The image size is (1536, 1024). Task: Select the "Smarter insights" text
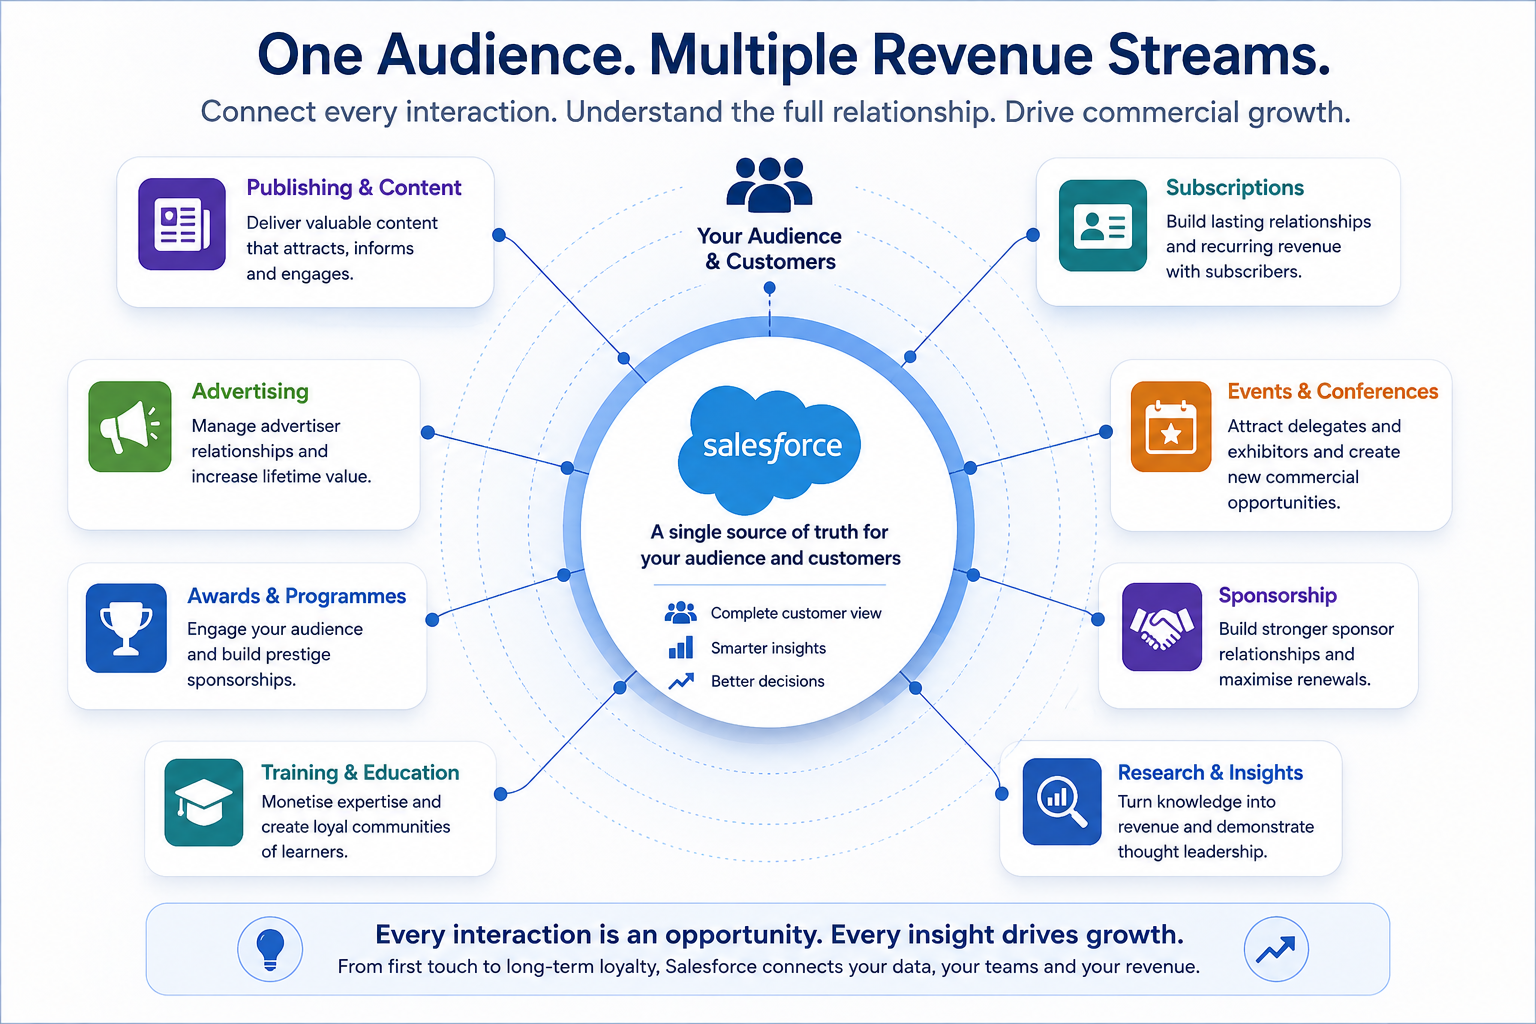click(x=768, y=648)
